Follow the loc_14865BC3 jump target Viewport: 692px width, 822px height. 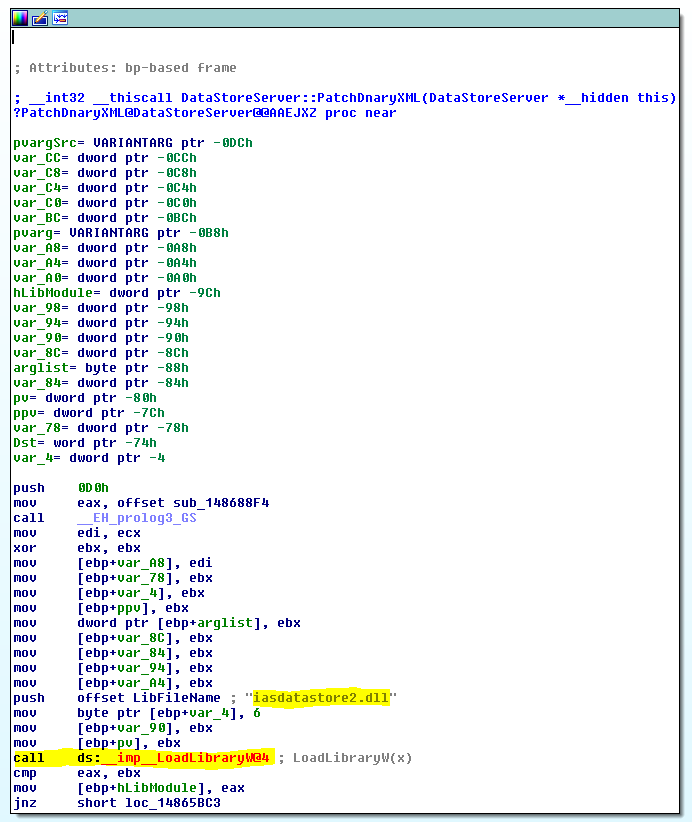[173, 804]
